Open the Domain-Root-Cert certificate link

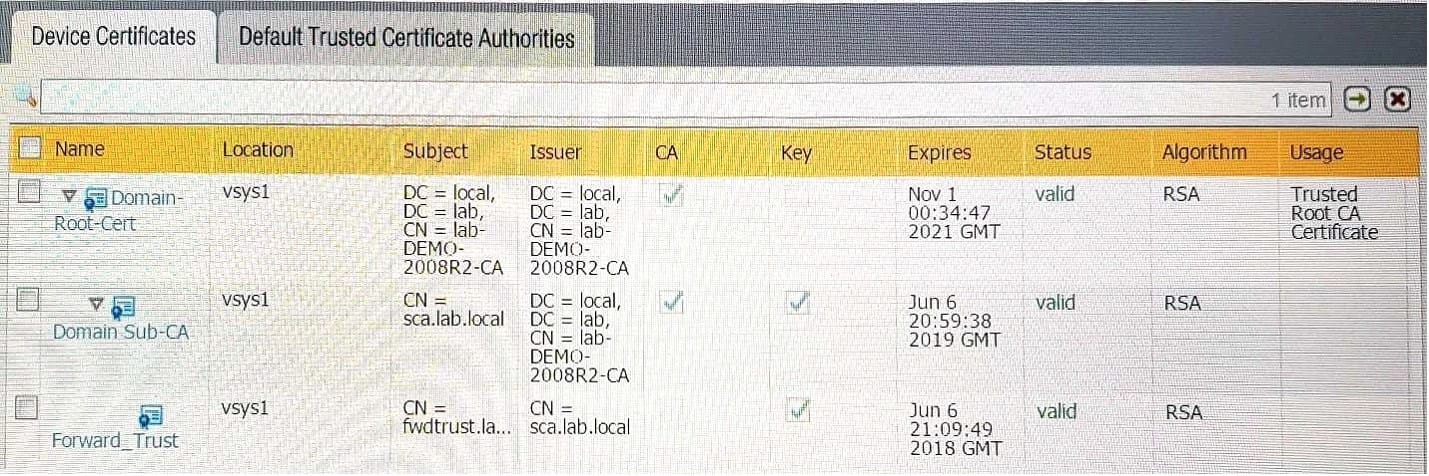[x=119, y=210]
